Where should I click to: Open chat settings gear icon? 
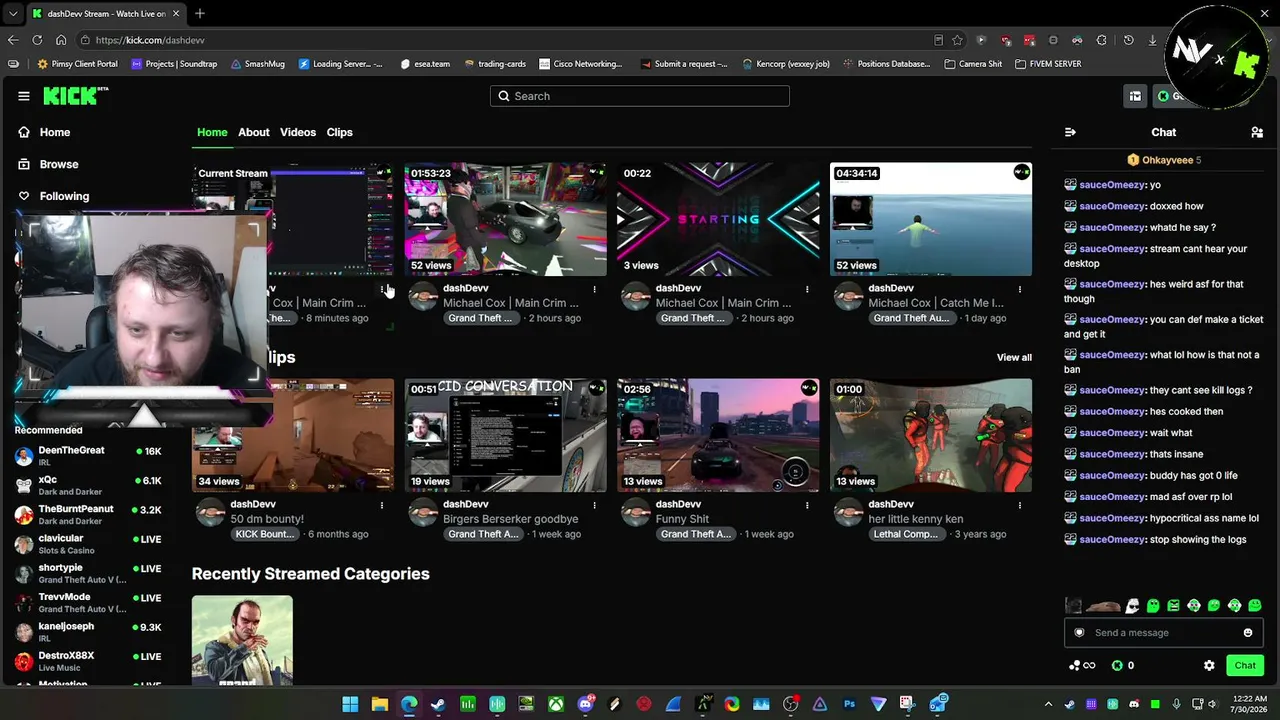[1209, 665]
